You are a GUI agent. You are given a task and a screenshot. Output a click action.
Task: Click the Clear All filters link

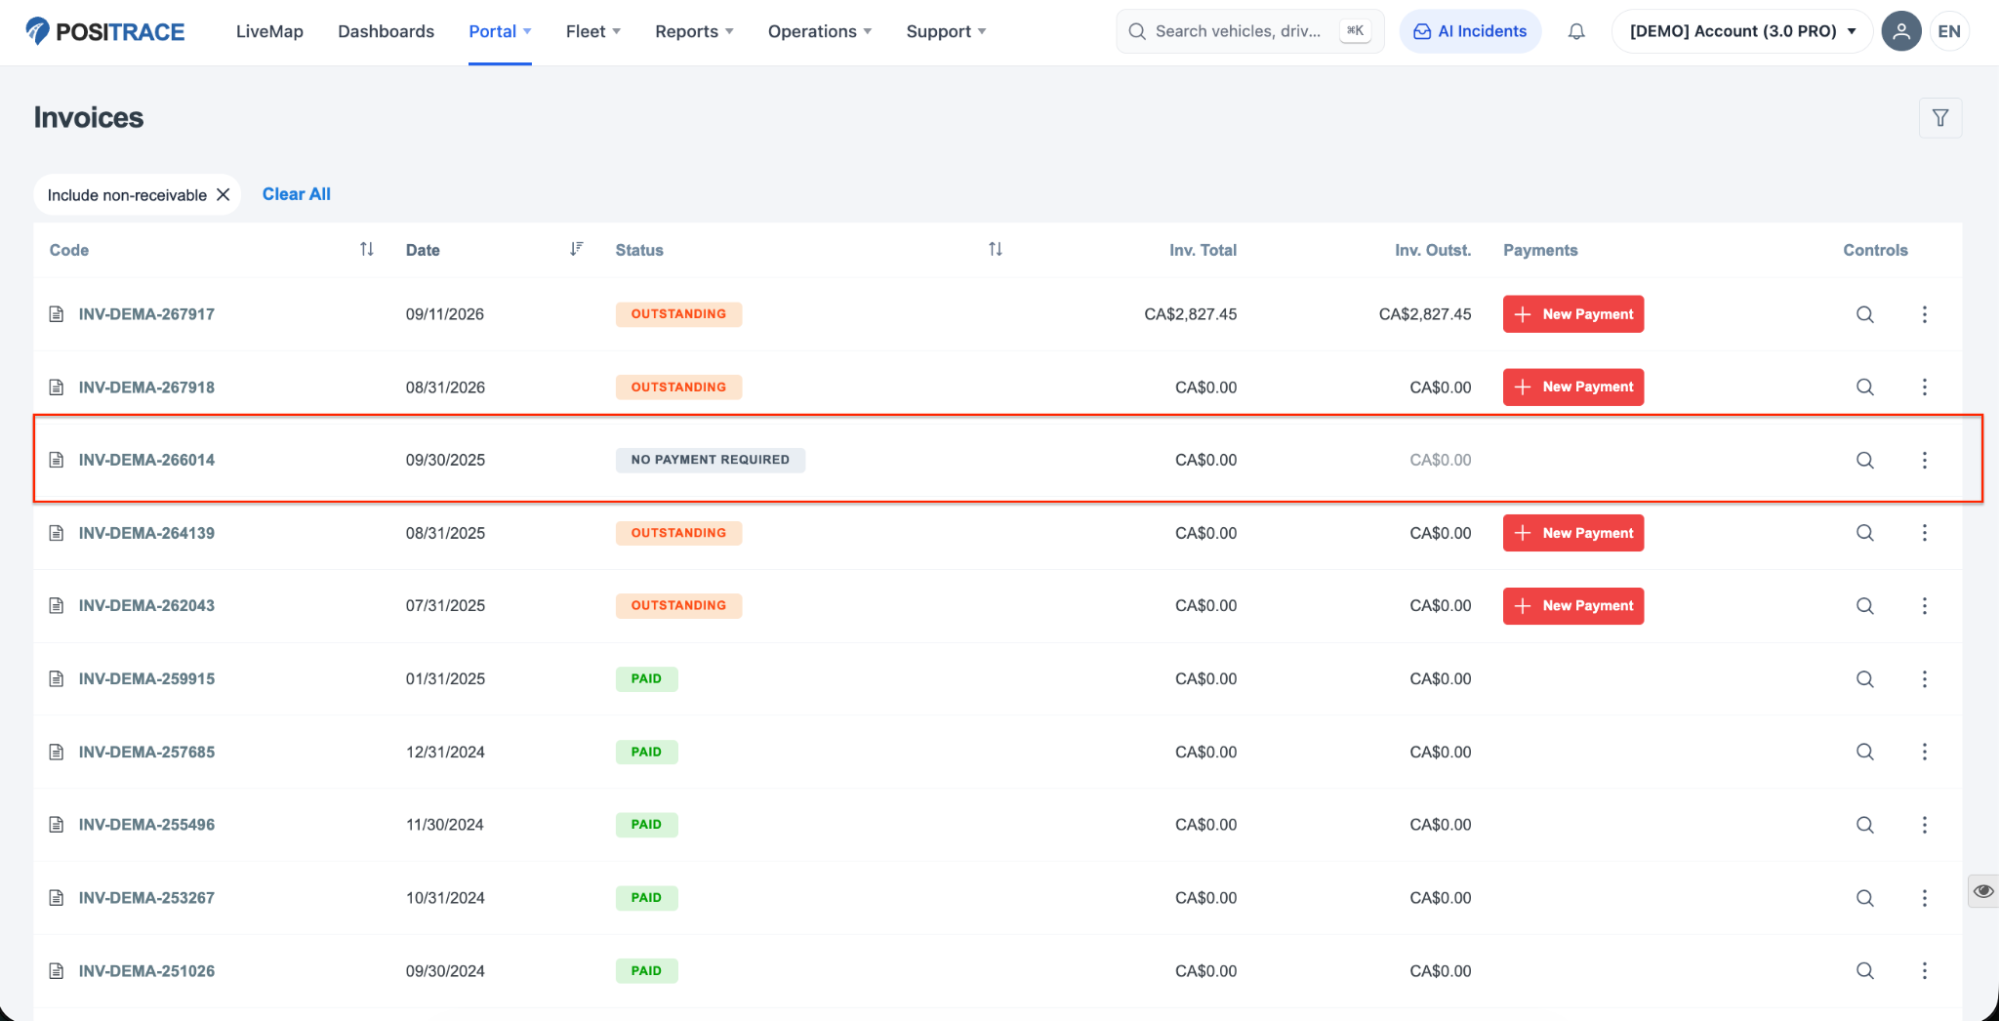click(x=296, y=194)
